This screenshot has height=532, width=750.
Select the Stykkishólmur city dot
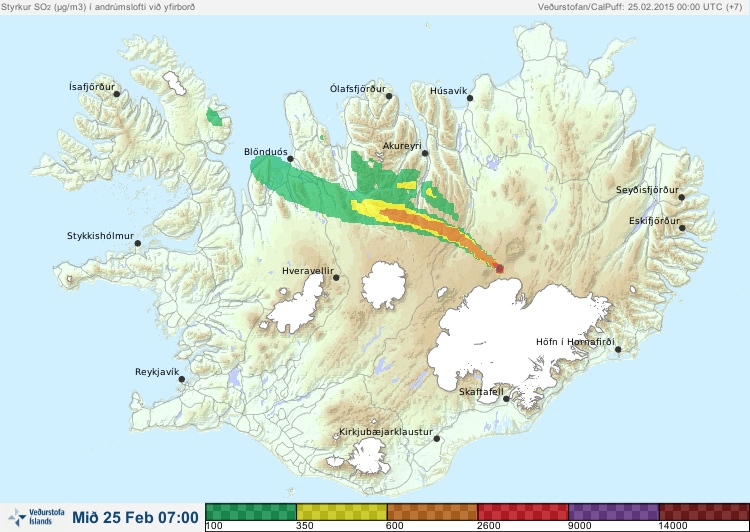[138, 243]
